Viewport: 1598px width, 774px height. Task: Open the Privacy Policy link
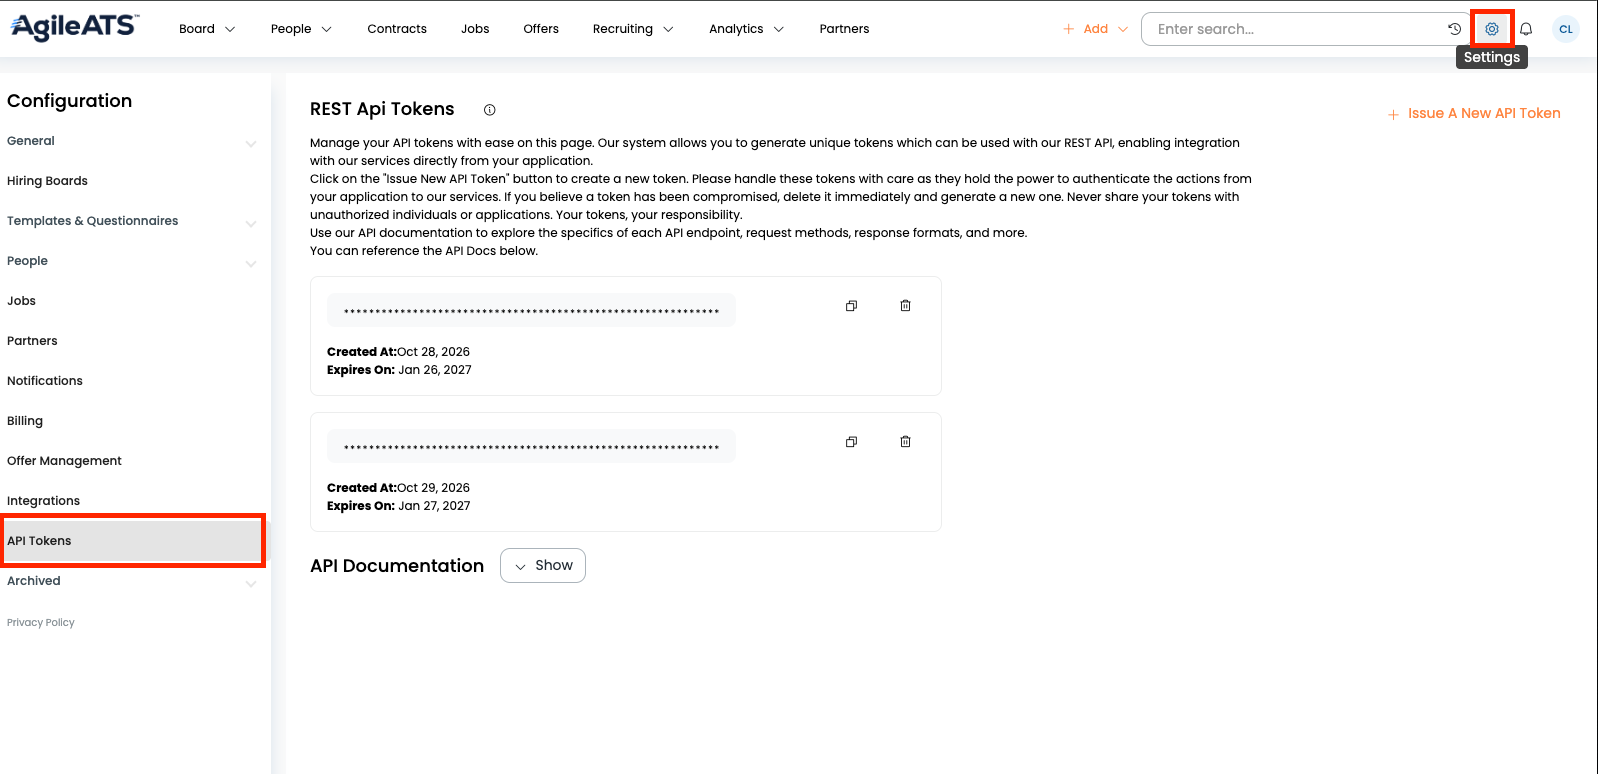(x=41, y=623)
